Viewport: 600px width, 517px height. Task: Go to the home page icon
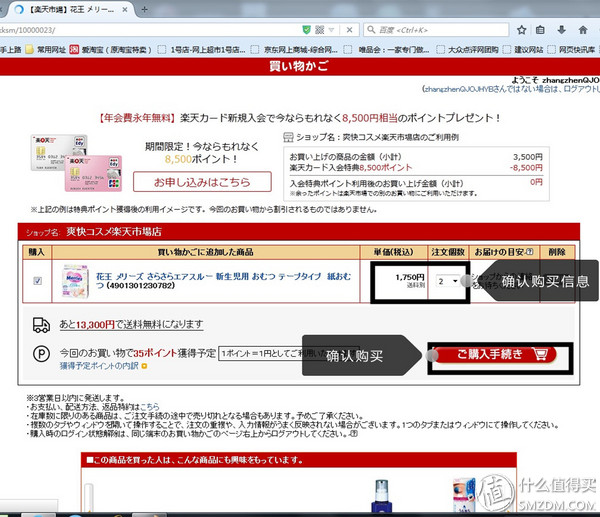point(583,30)
